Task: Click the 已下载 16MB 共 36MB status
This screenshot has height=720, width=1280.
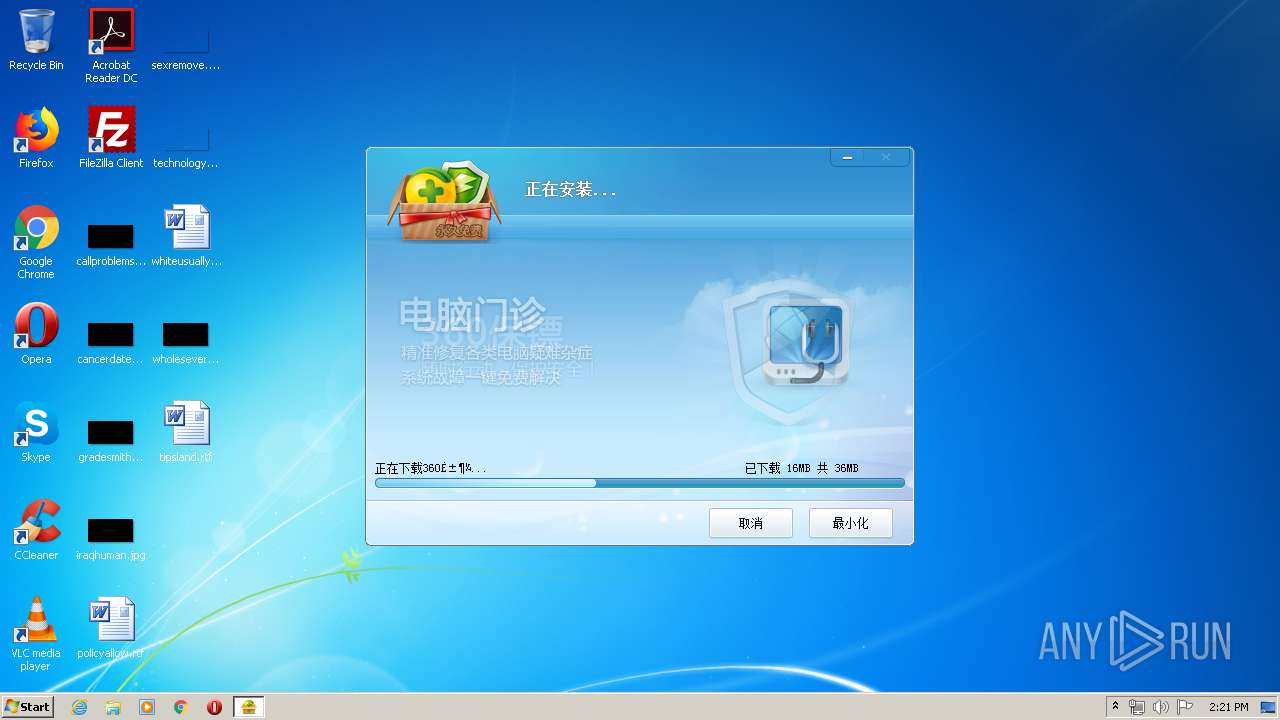Action: pyautogui.click(x=802, y=468)
